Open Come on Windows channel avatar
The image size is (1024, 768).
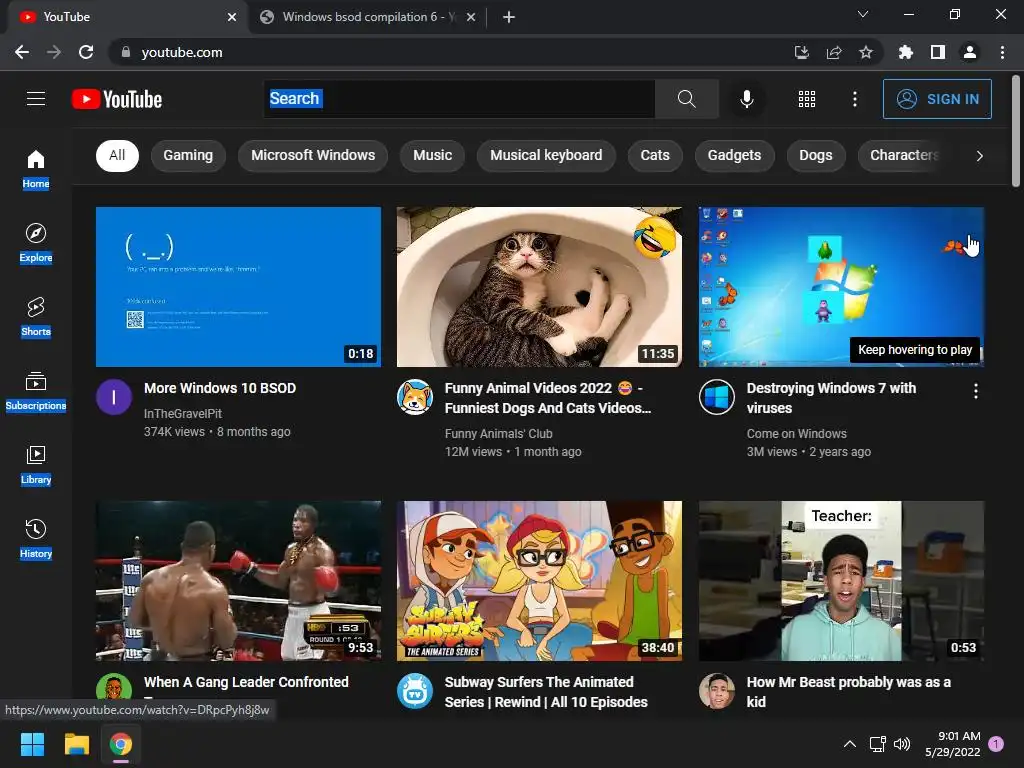(x=716, y=397)
